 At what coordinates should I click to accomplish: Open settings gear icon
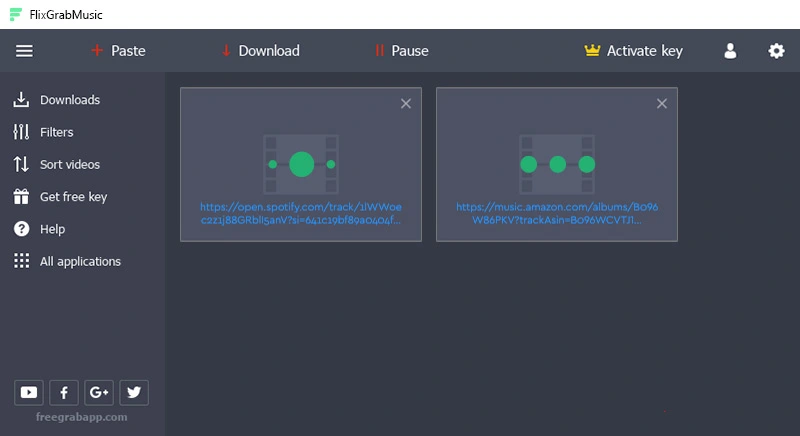pos(776,51)
